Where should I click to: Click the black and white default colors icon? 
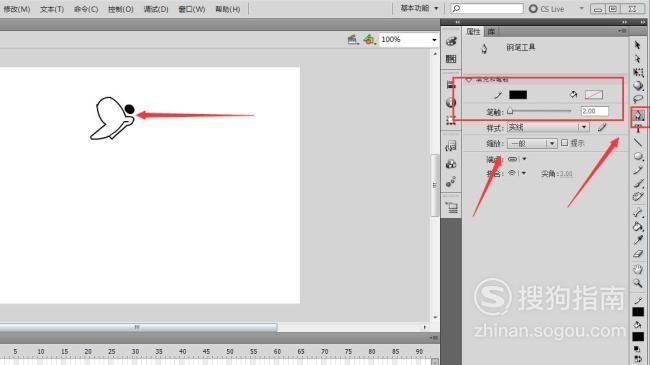(x=637, y=350)
